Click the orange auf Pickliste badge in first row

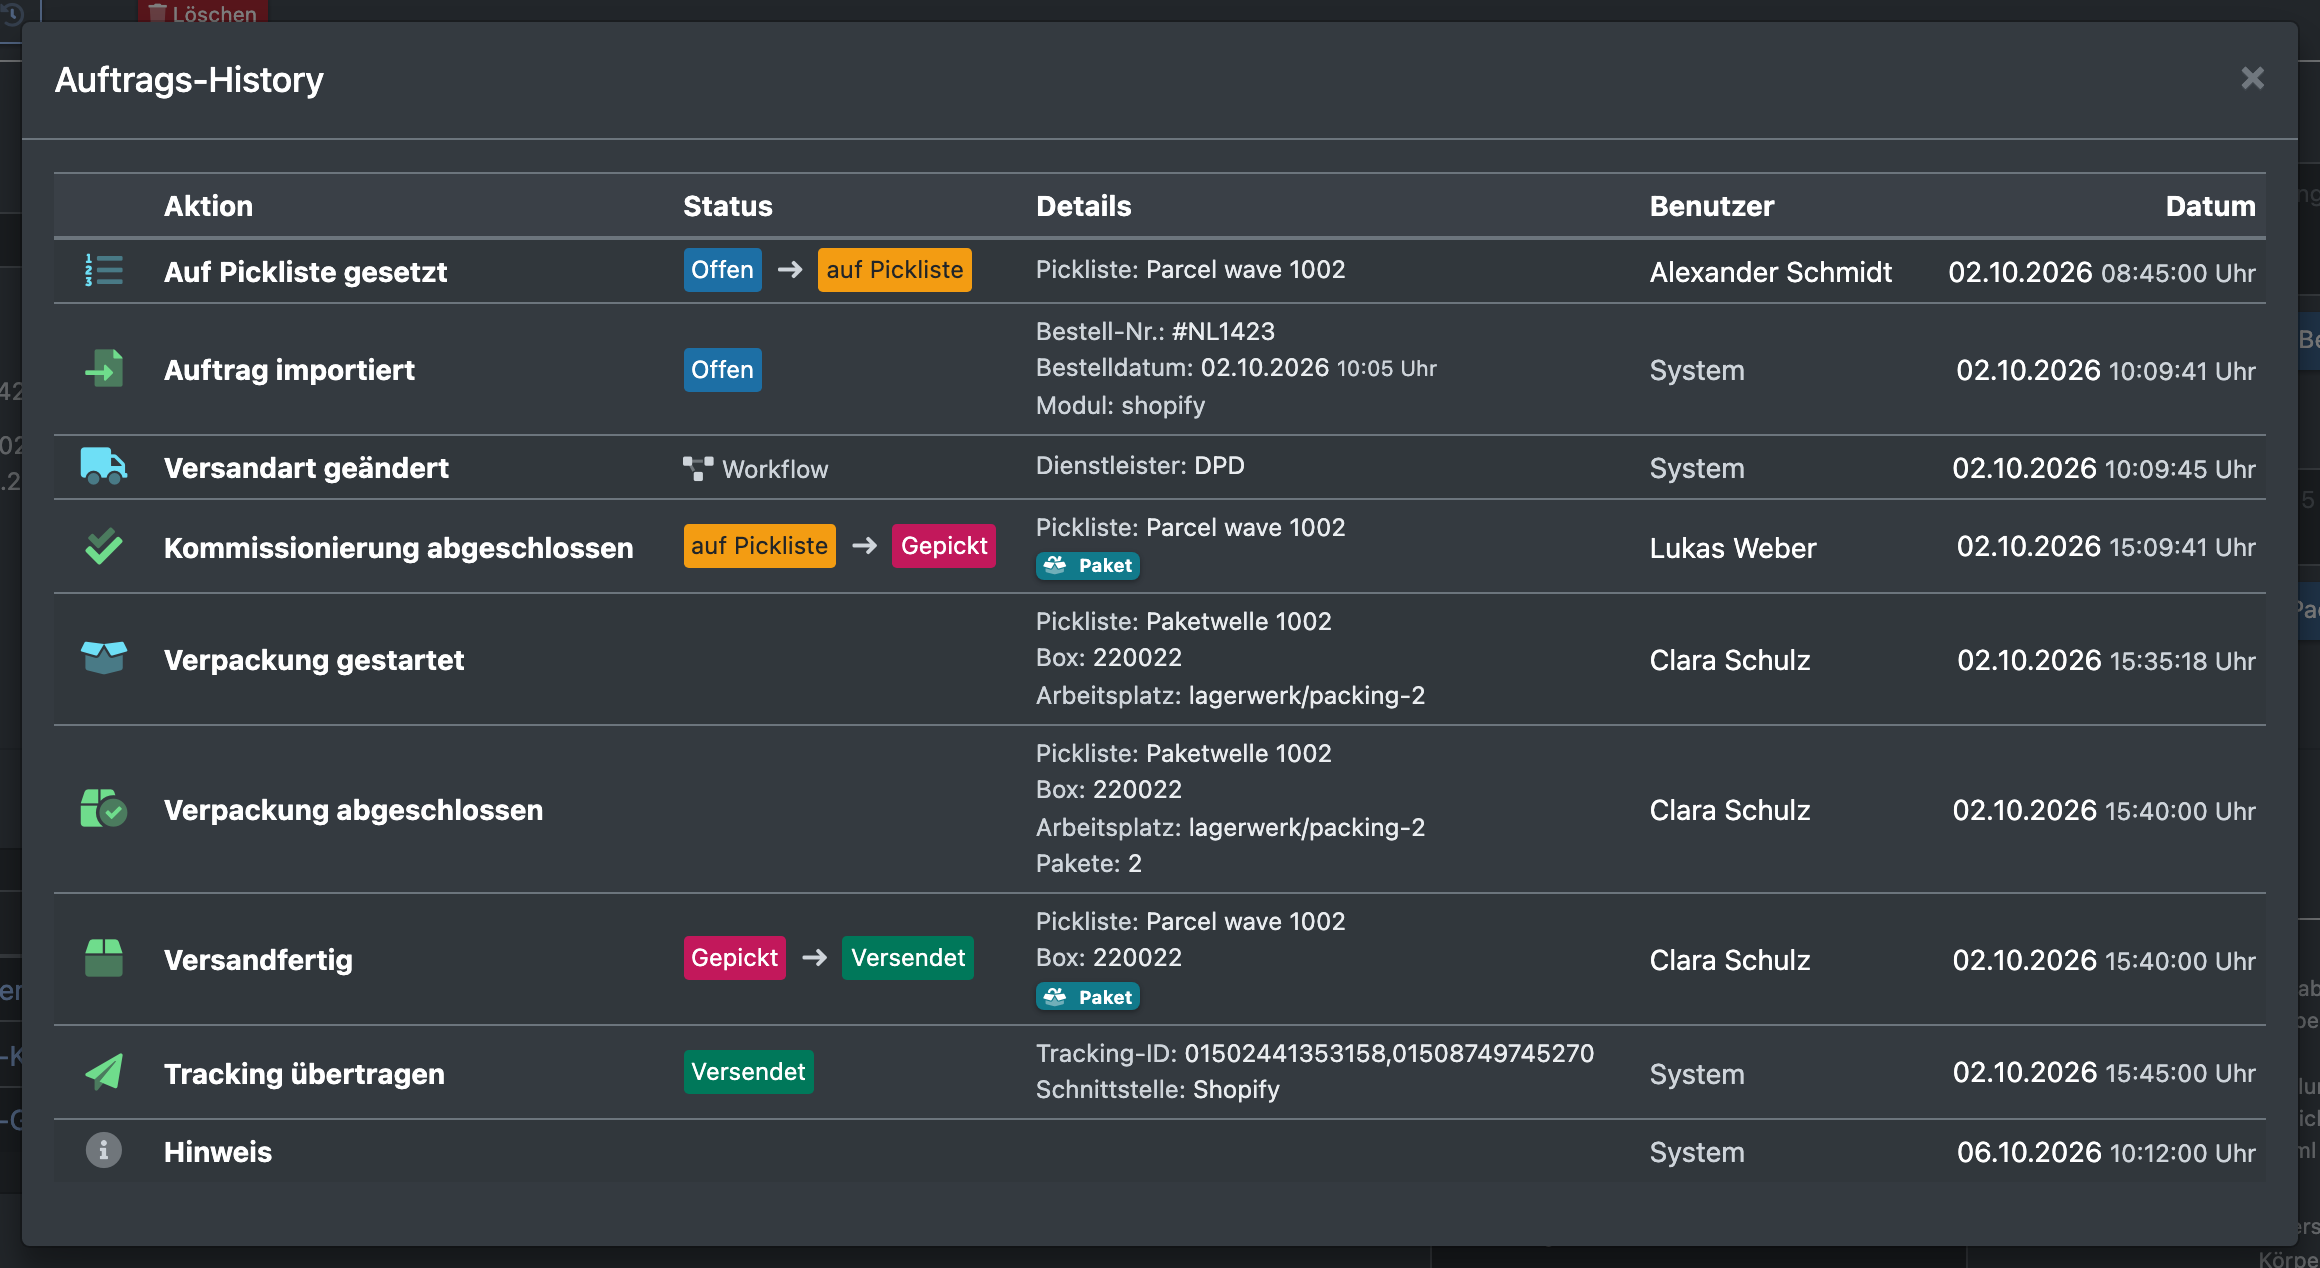click(894, 270)
